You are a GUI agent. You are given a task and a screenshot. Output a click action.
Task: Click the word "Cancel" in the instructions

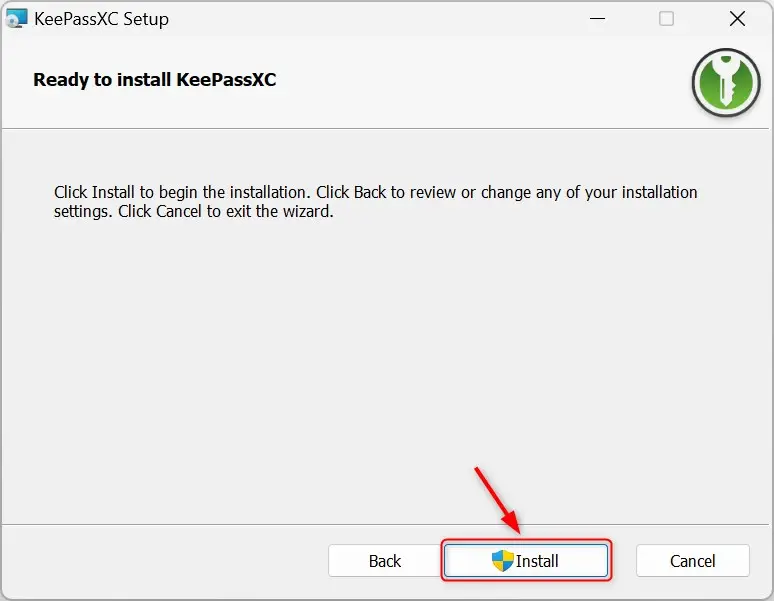pos(179,211)
